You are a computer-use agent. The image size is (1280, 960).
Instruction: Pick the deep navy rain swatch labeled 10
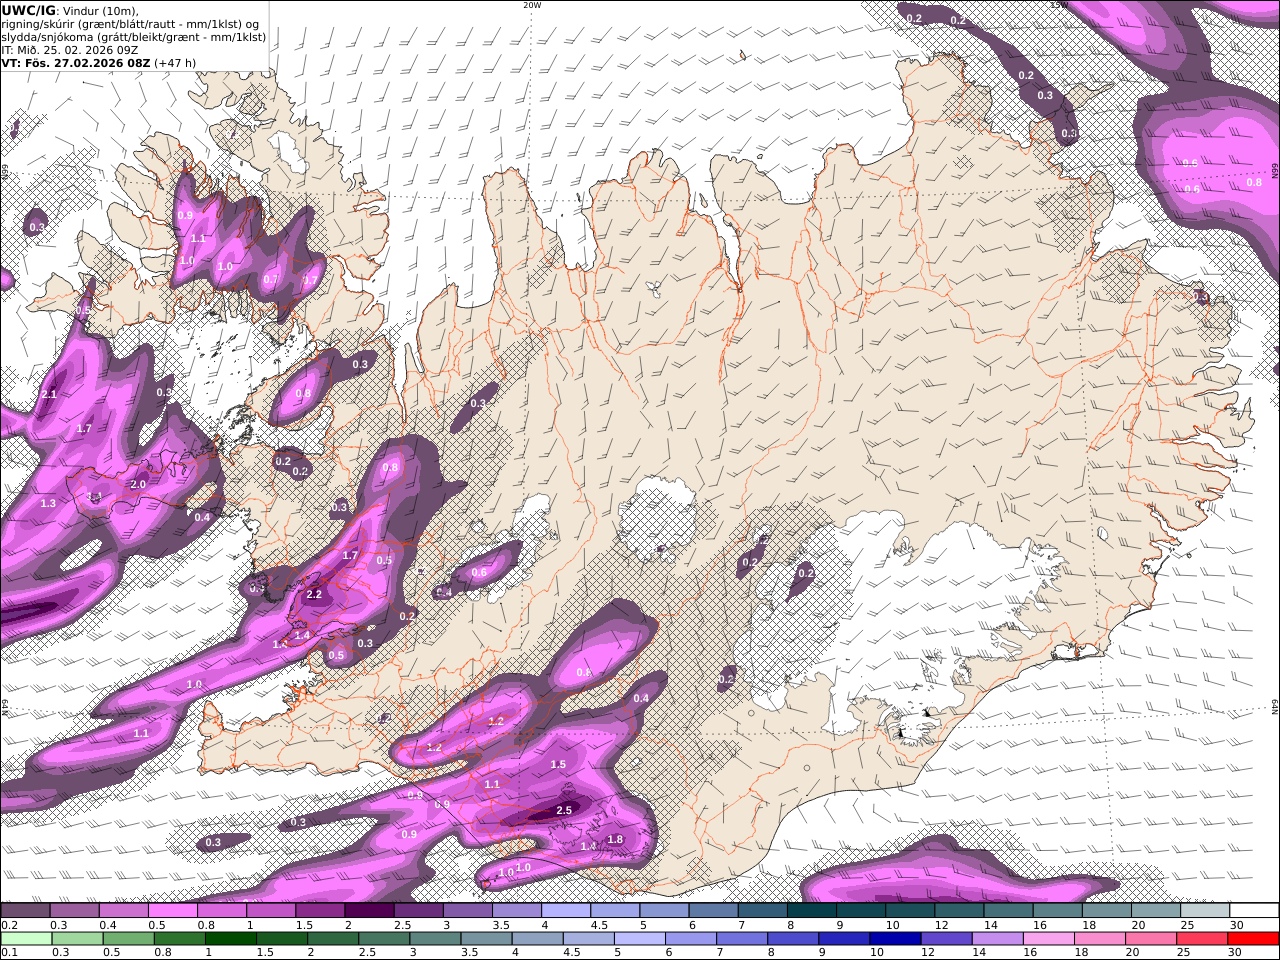[x=895, y=939]
